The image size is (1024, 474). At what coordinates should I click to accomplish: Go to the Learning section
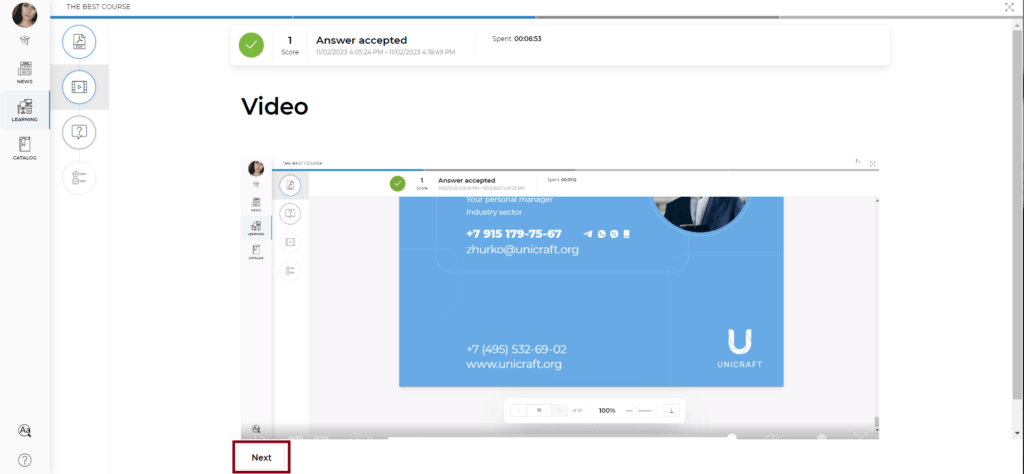25,110
